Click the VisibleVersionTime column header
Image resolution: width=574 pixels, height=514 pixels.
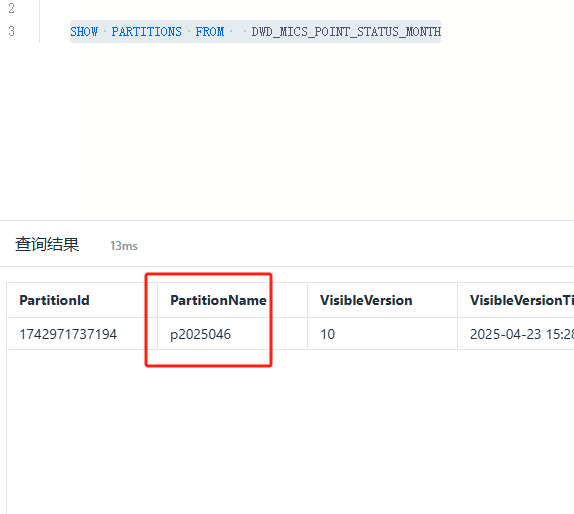(522, 300)
